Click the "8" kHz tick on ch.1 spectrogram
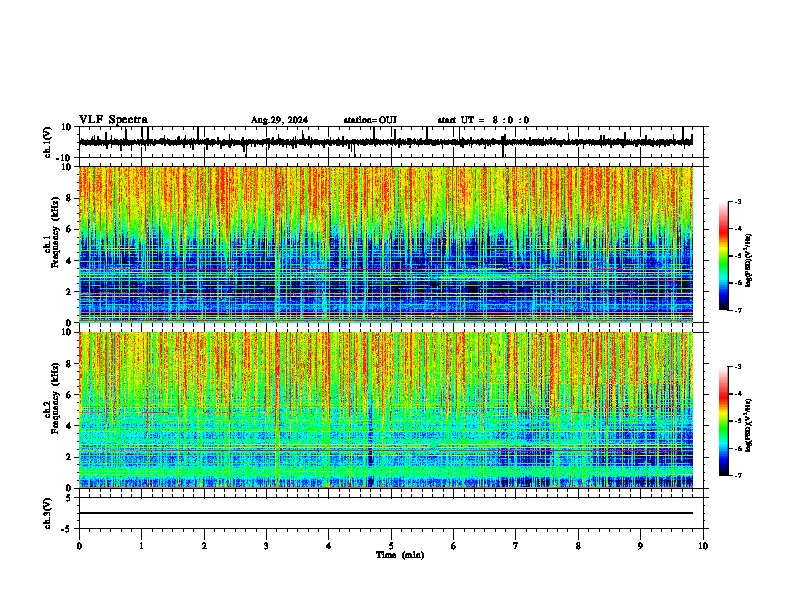This screenshot has height=612, width=792. point(70,198)
